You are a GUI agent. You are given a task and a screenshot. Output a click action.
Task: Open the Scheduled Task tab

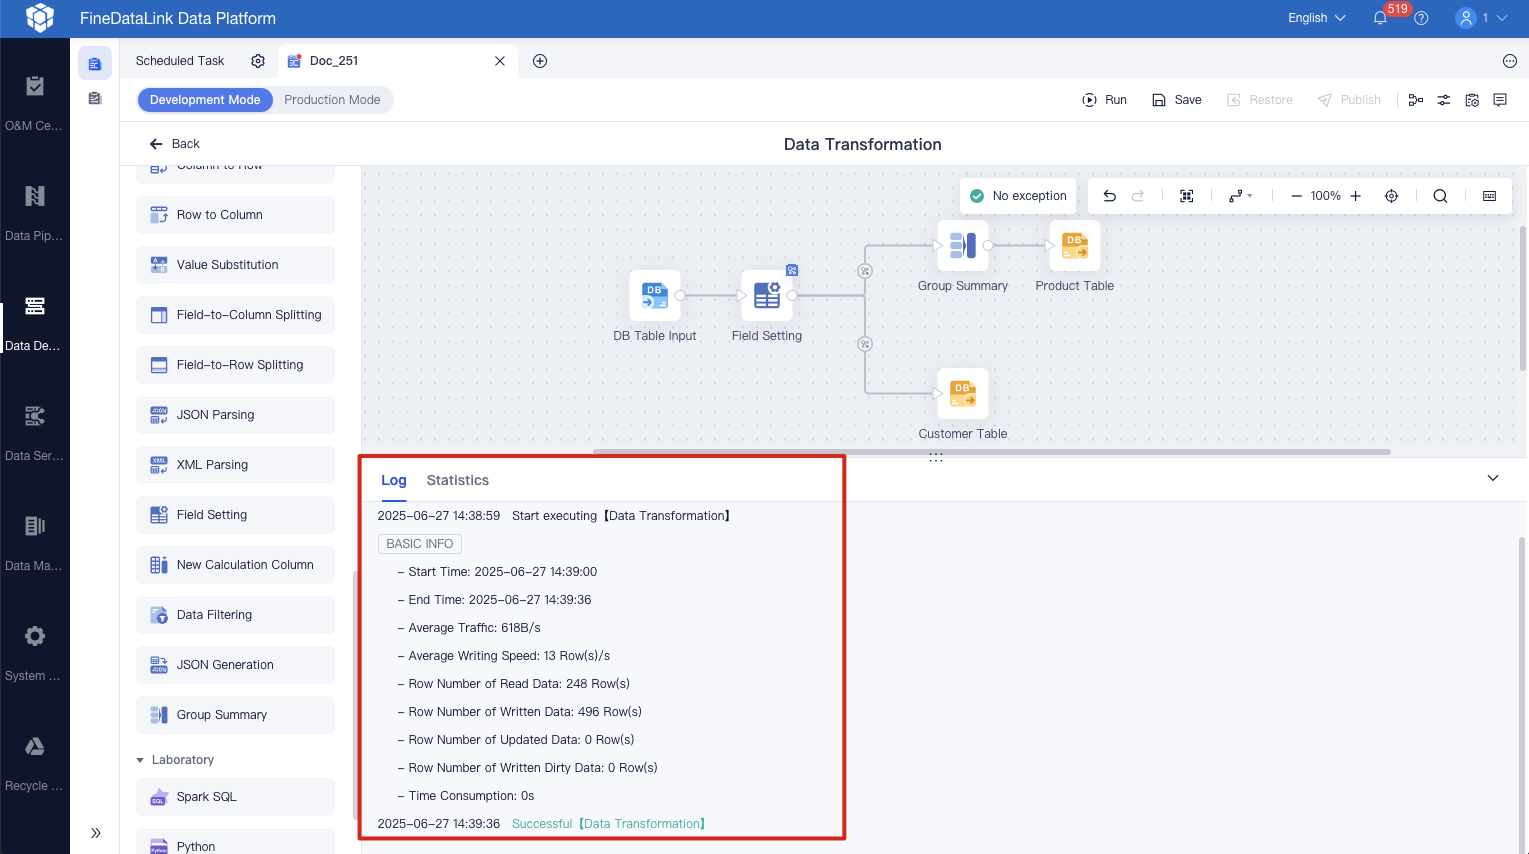click(x=180, y=61)
